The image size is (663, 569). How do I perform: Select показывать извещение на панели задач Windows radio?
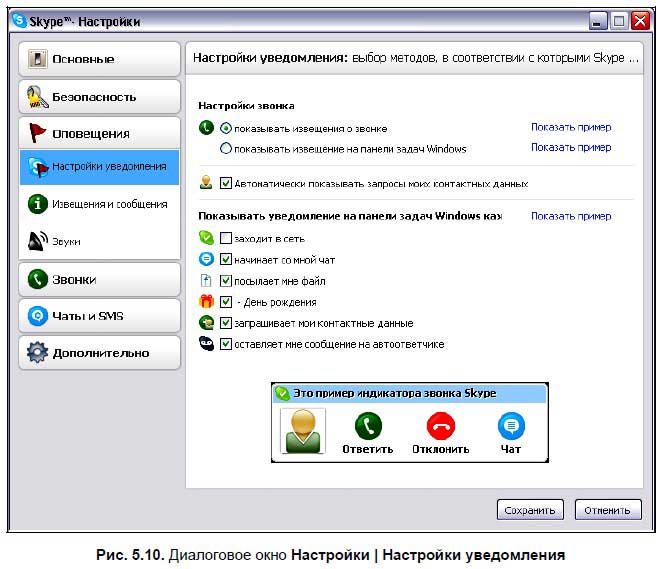pyautogui.click(x=226, y=148)
